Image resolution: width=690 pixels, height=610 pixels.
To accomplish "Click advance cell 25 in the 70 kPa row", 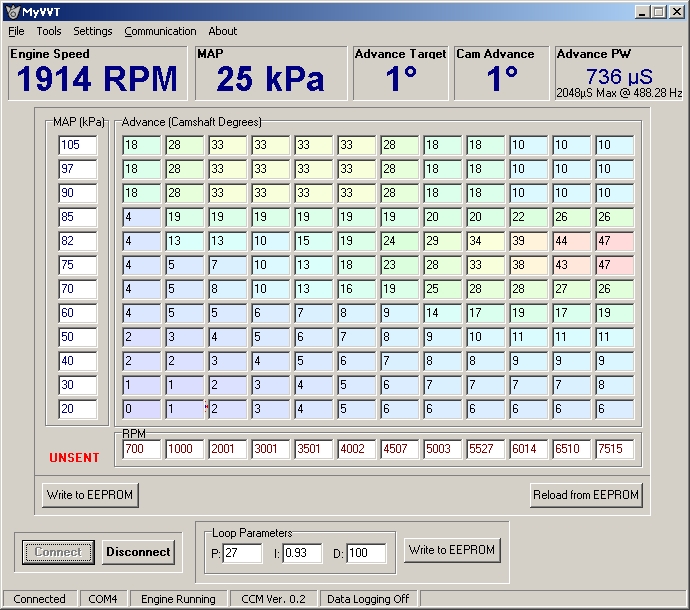I will pyautogui.click(x=443, y=289).
